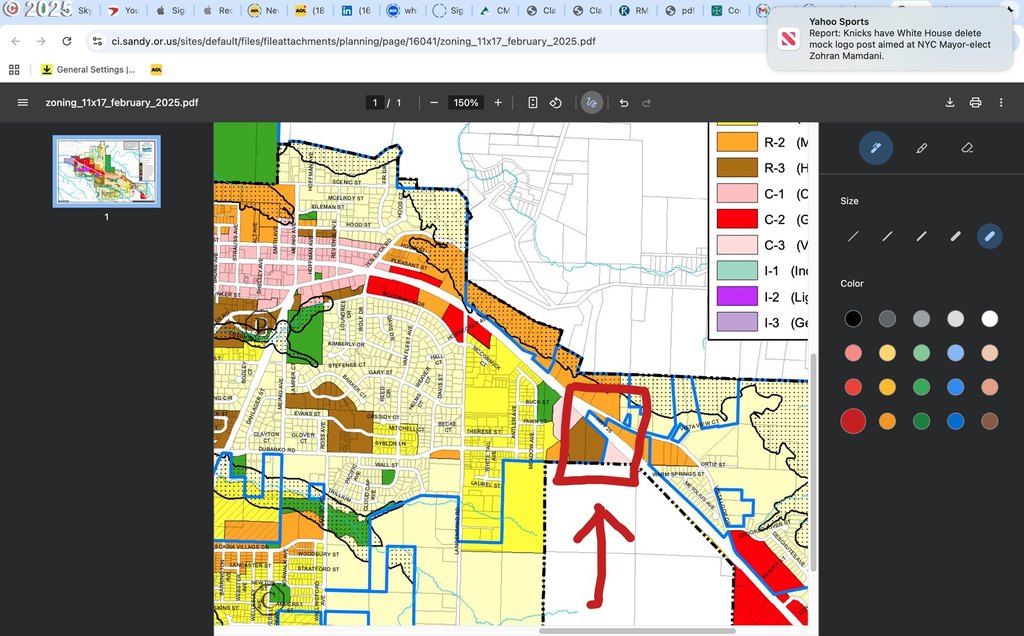Screen dimensions: 1024x636
Task: Pick the black color swatch
Action: (853, 319)
